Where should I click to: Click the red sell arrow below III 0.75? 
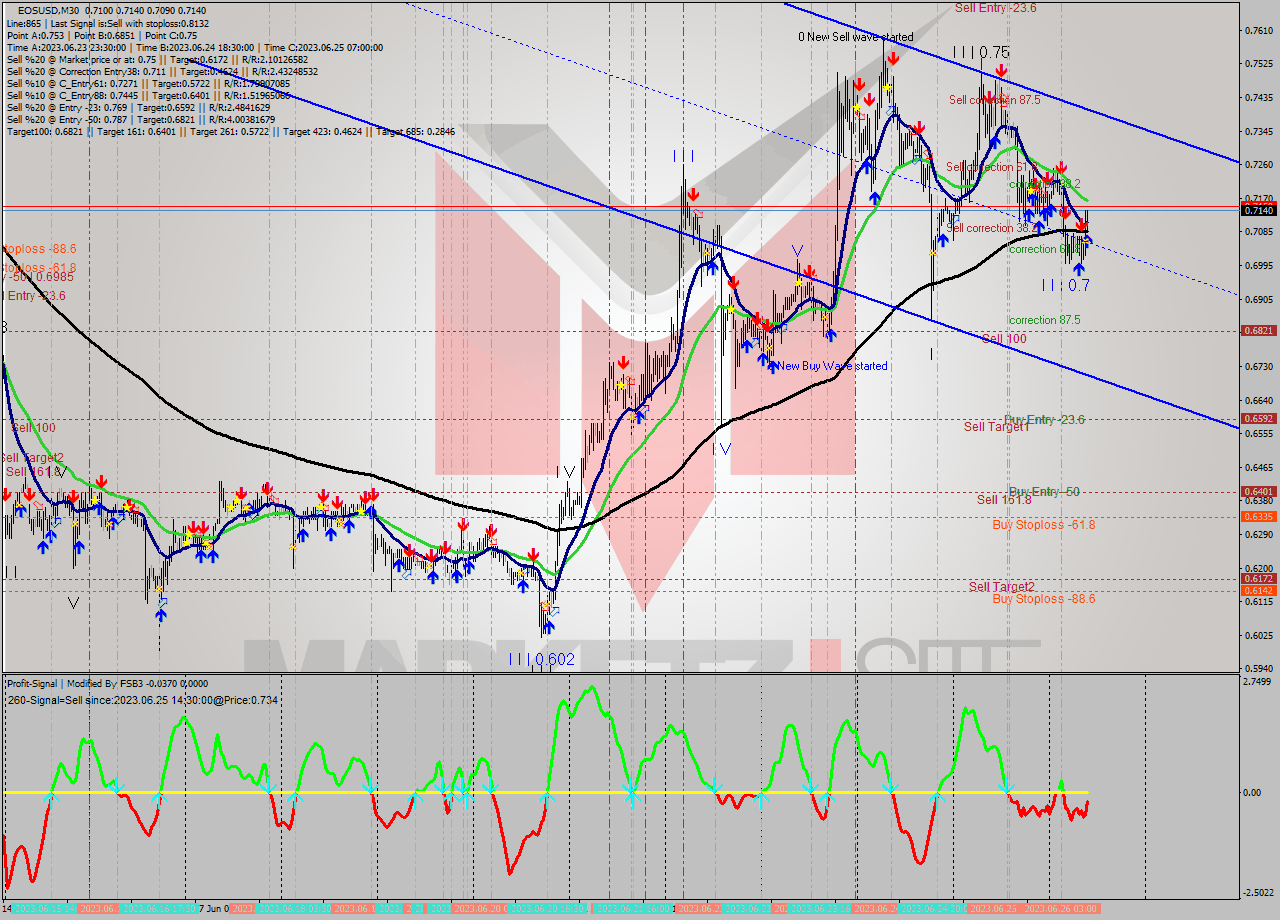point(1001,72)
